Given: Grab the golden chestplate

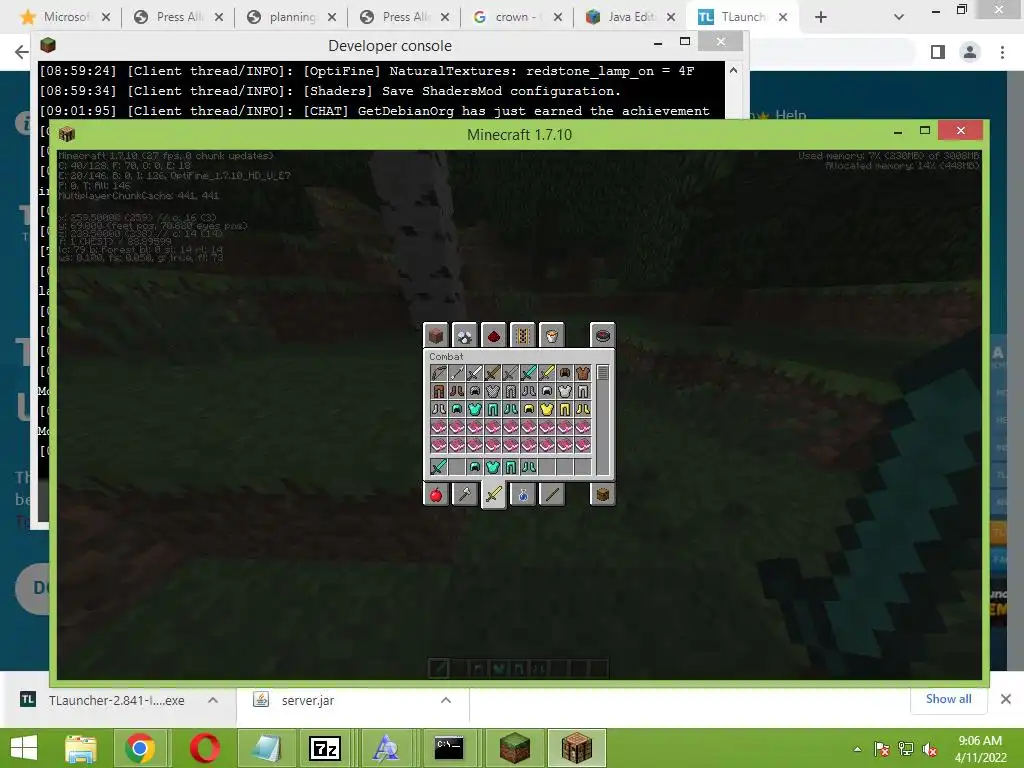Looking at the screenshot, I should [547, 409].
